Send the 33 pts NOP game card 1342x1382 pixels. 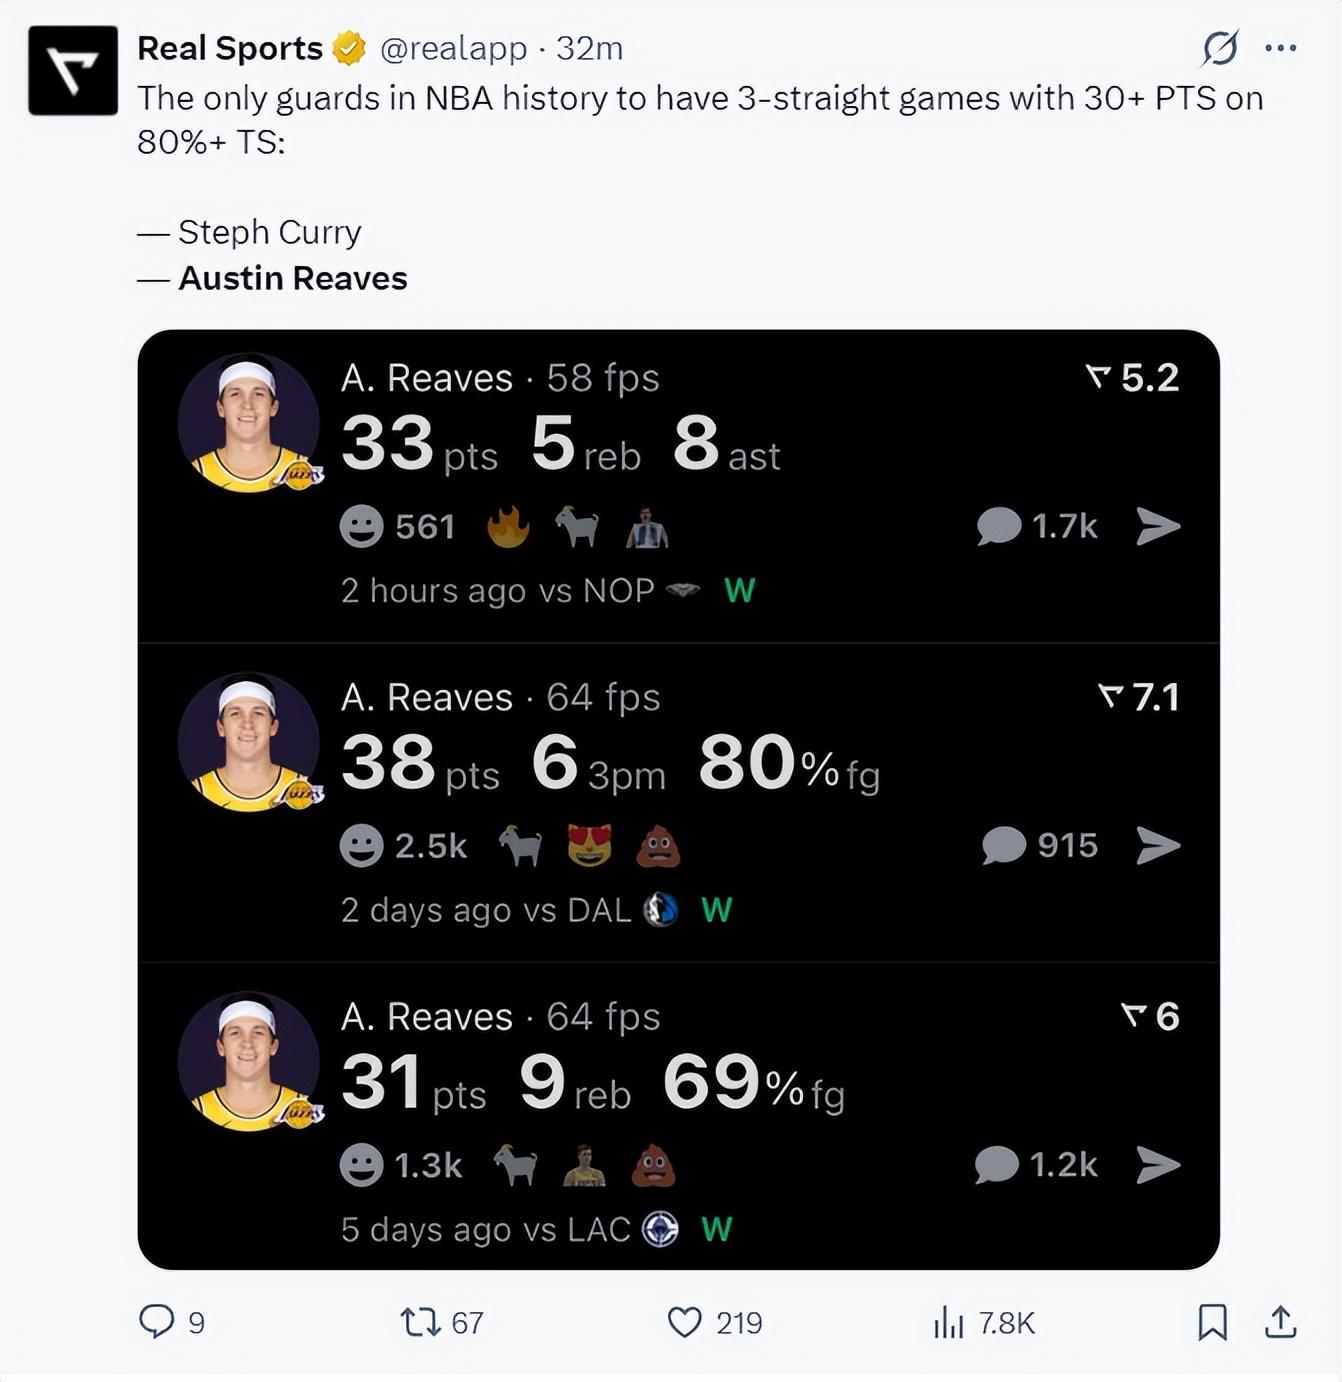point(1158,526)
